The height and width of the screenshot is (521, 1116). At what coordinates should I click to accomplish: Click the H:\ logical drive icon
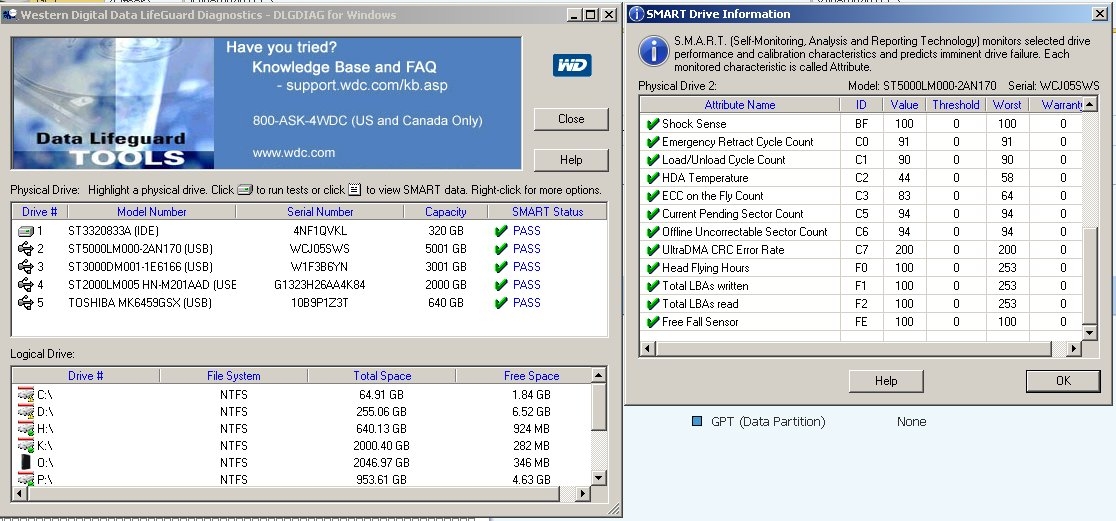point(26,428)
